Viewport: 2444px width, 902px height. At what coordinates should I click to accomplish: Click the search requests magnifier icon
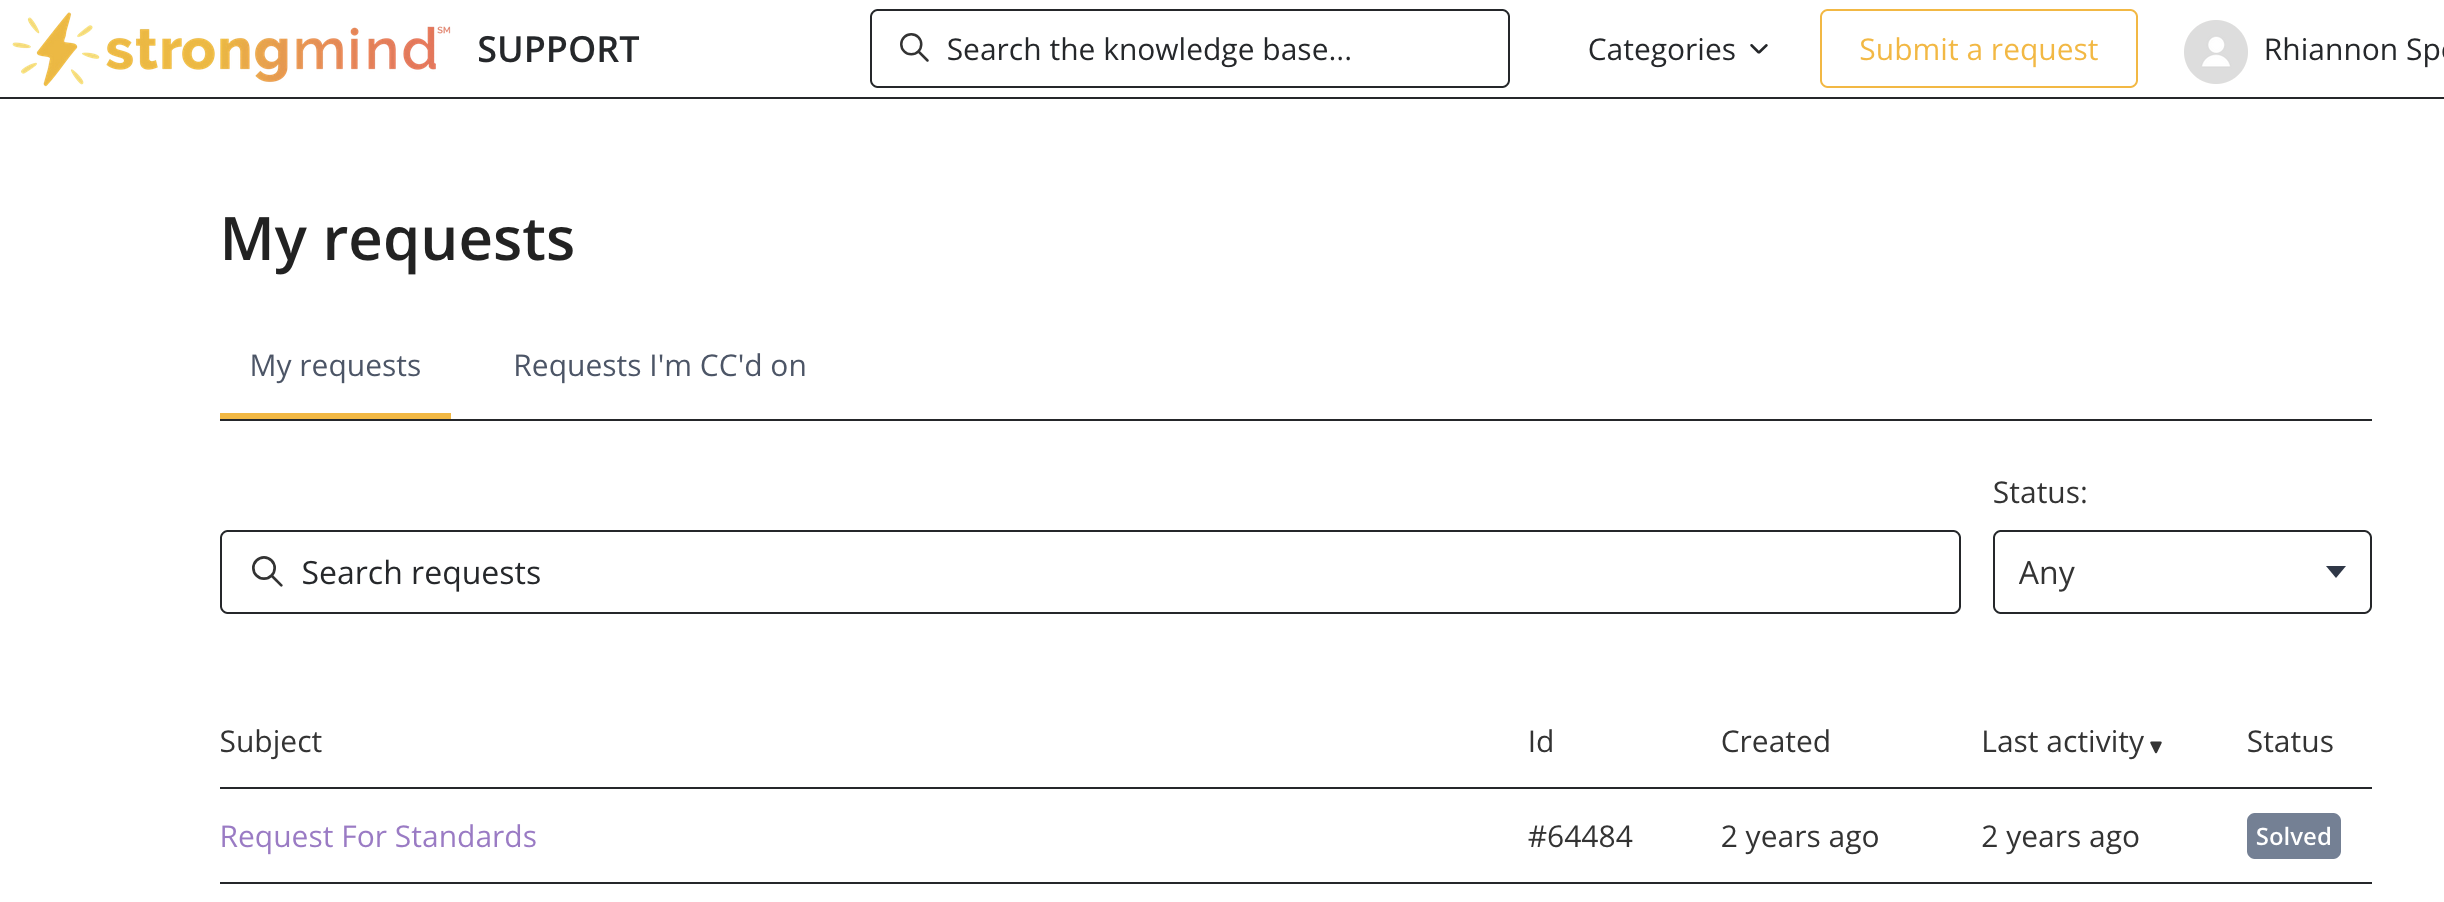[x=267, y=571]
